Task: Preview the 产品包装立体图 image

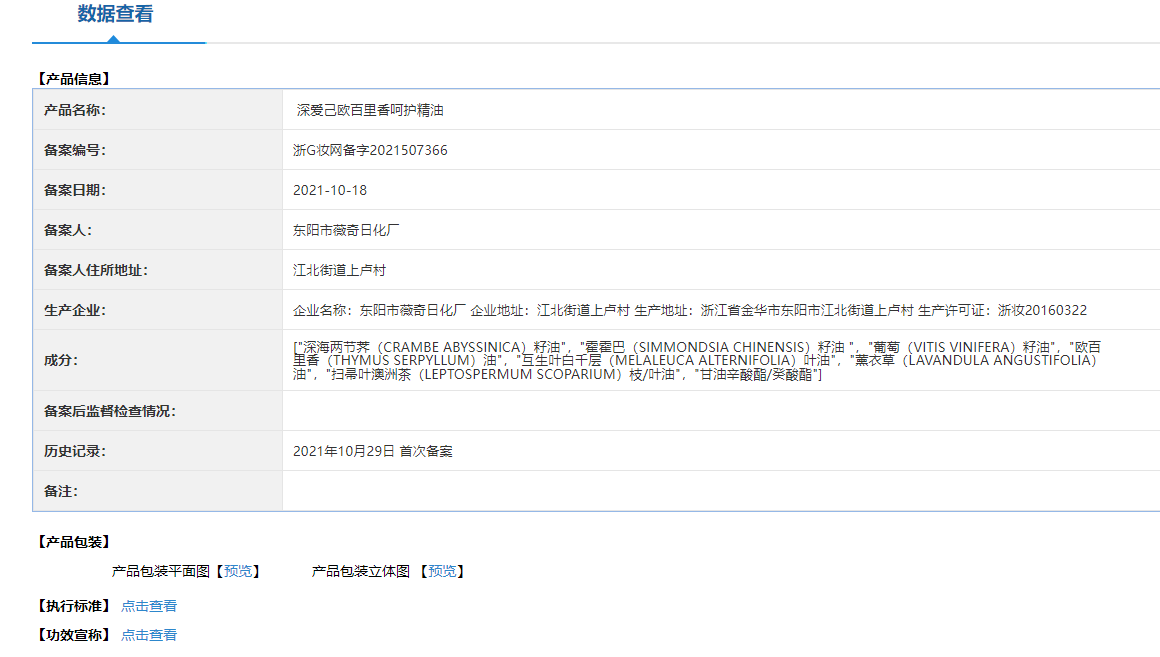Action: (442, 571)
